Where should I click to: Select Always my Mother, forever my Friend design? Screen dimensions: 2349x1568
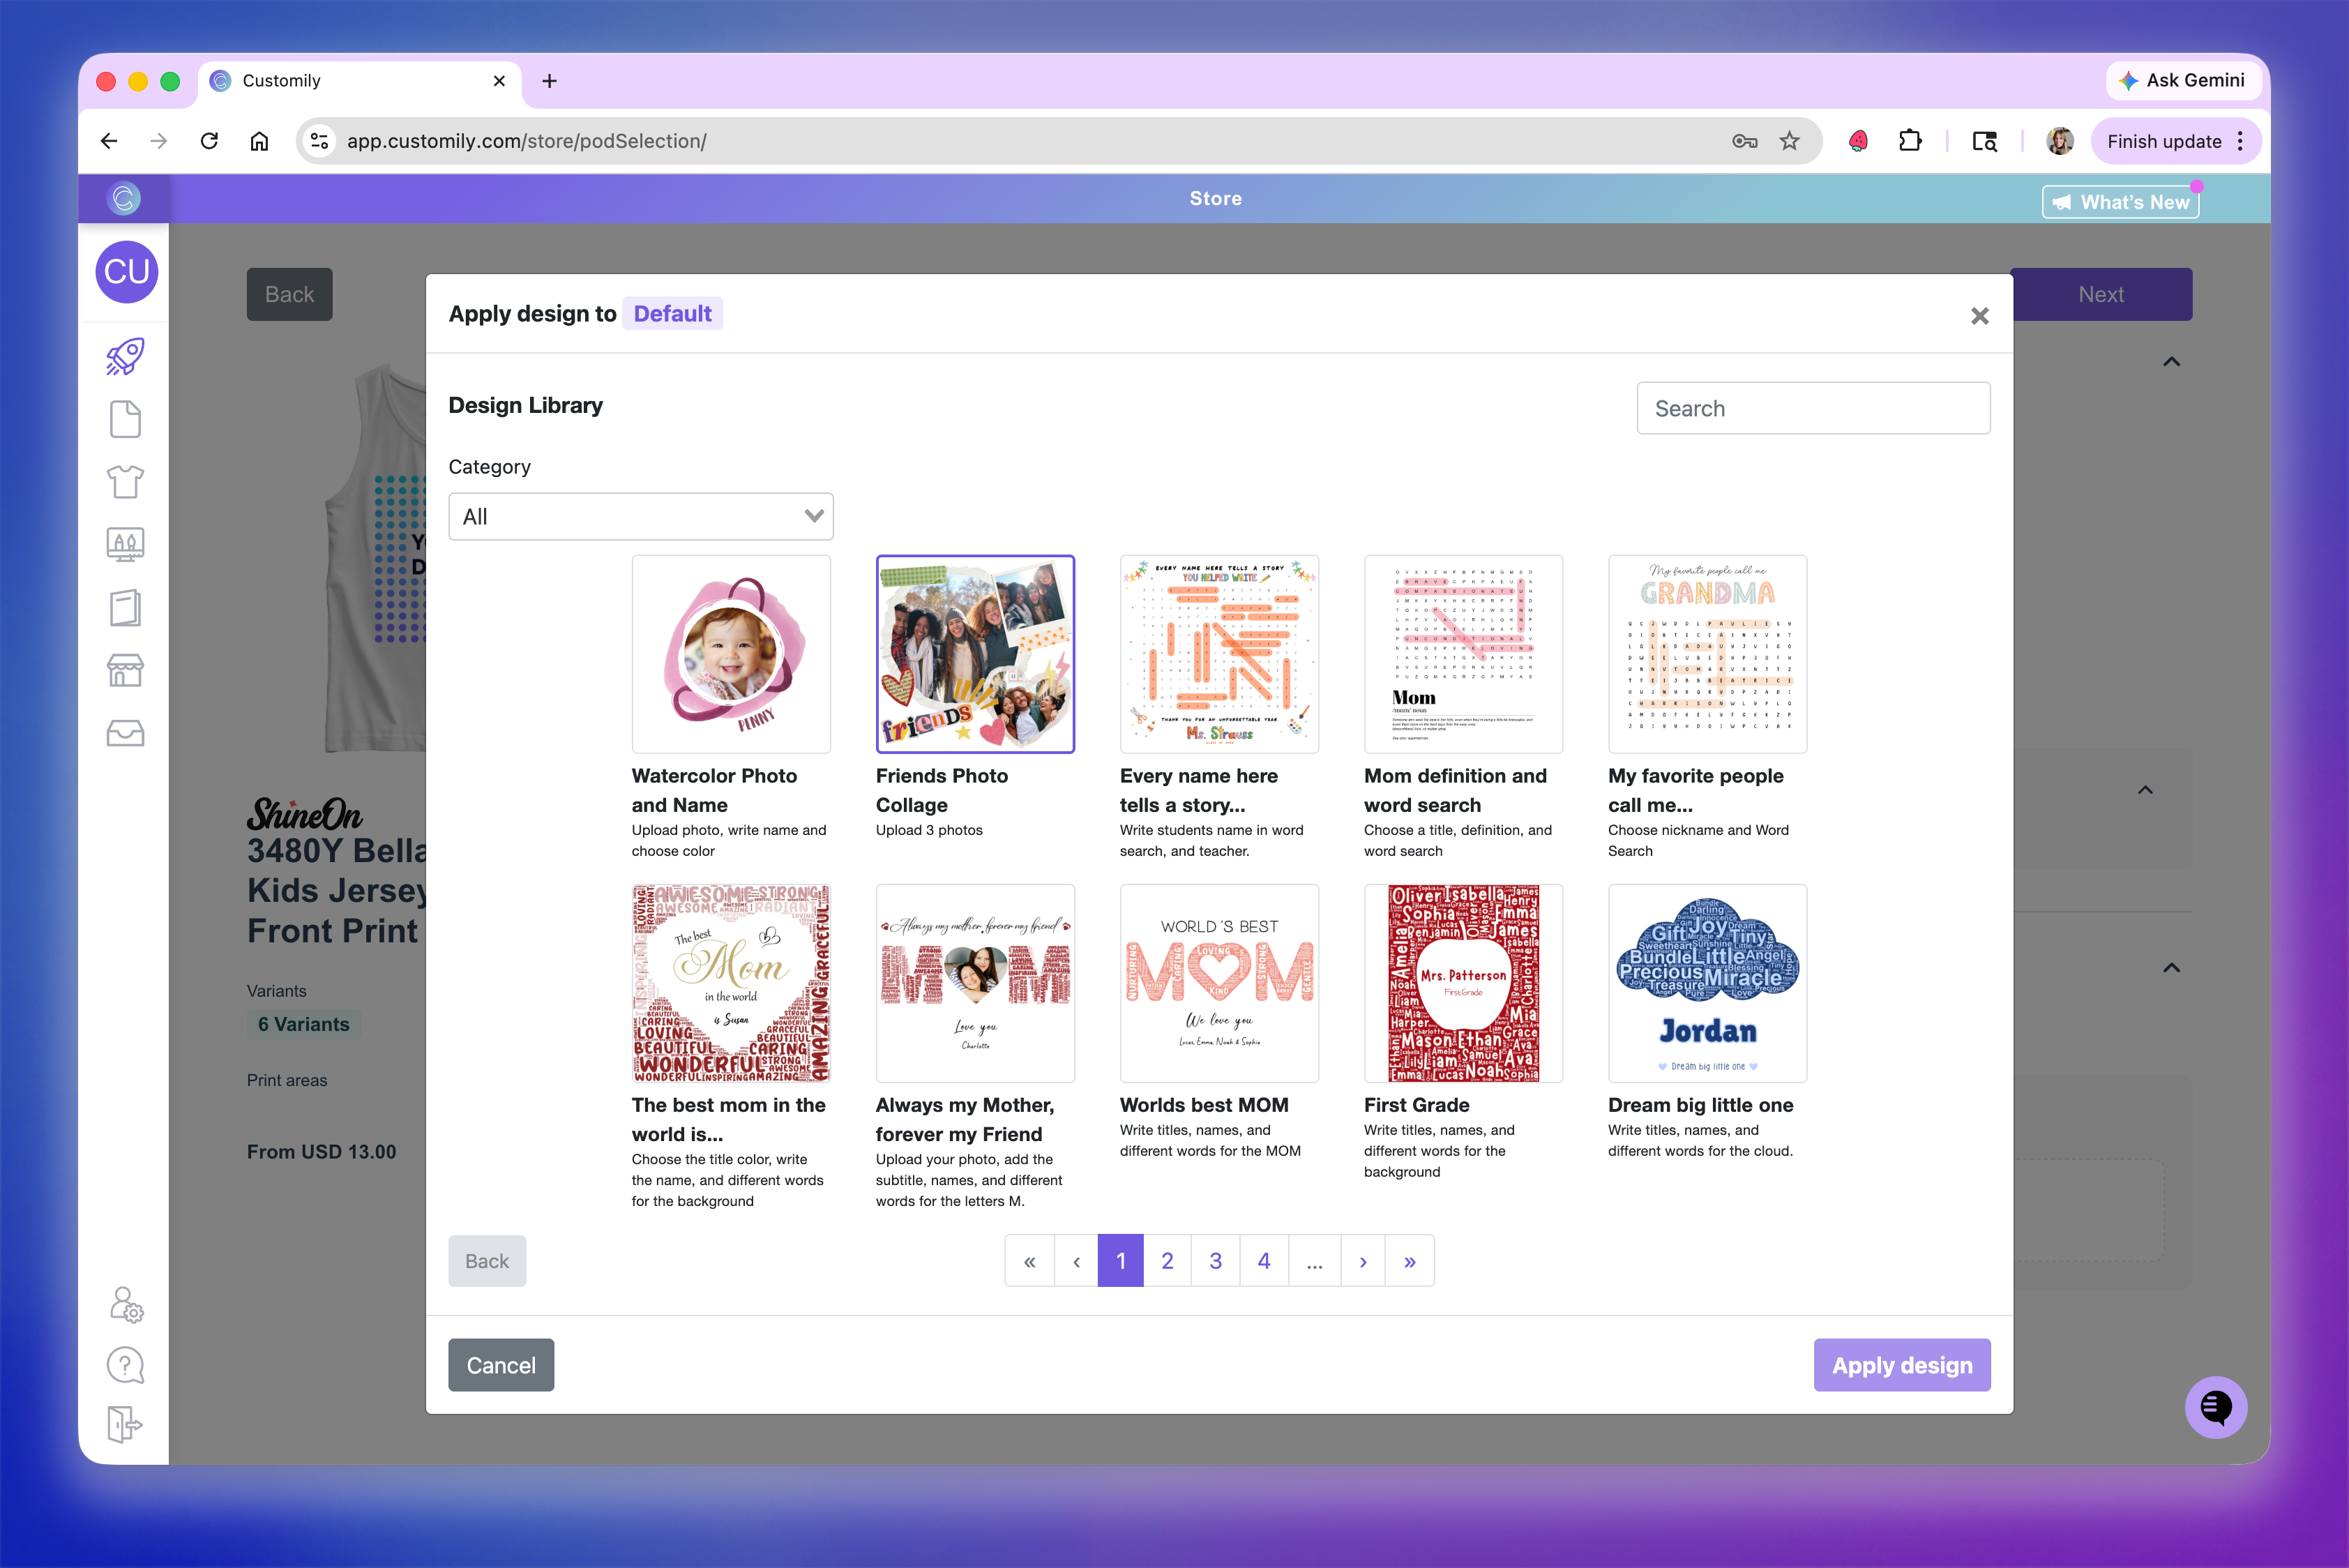[975, 983]
